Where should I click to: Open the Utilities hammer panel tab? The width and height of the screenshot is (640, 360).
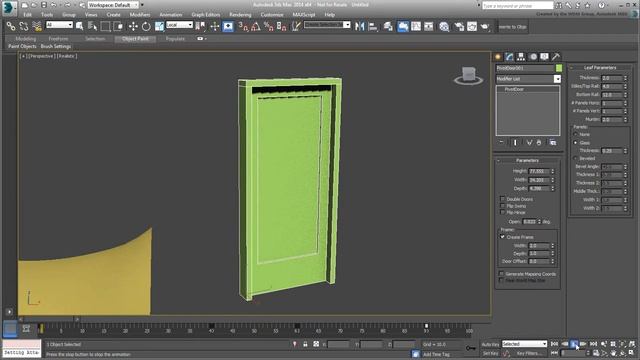point(556,57)
